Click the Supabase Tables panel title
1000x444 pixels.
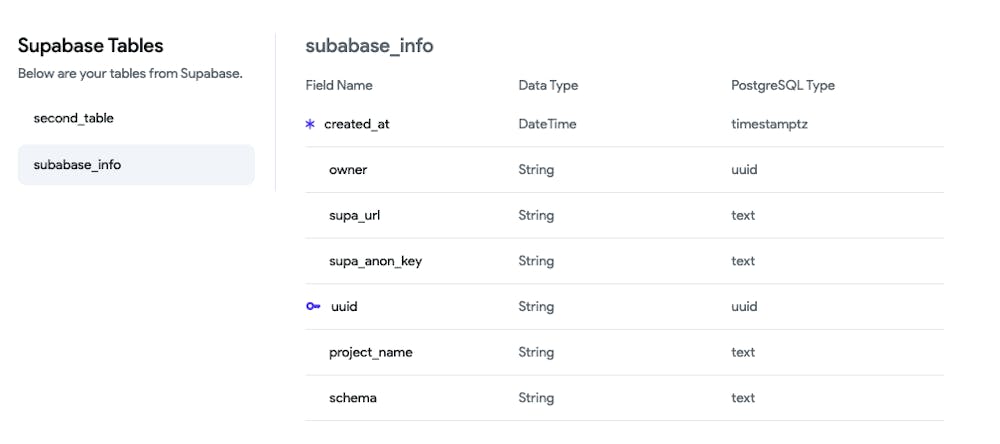tap(91, 45)
